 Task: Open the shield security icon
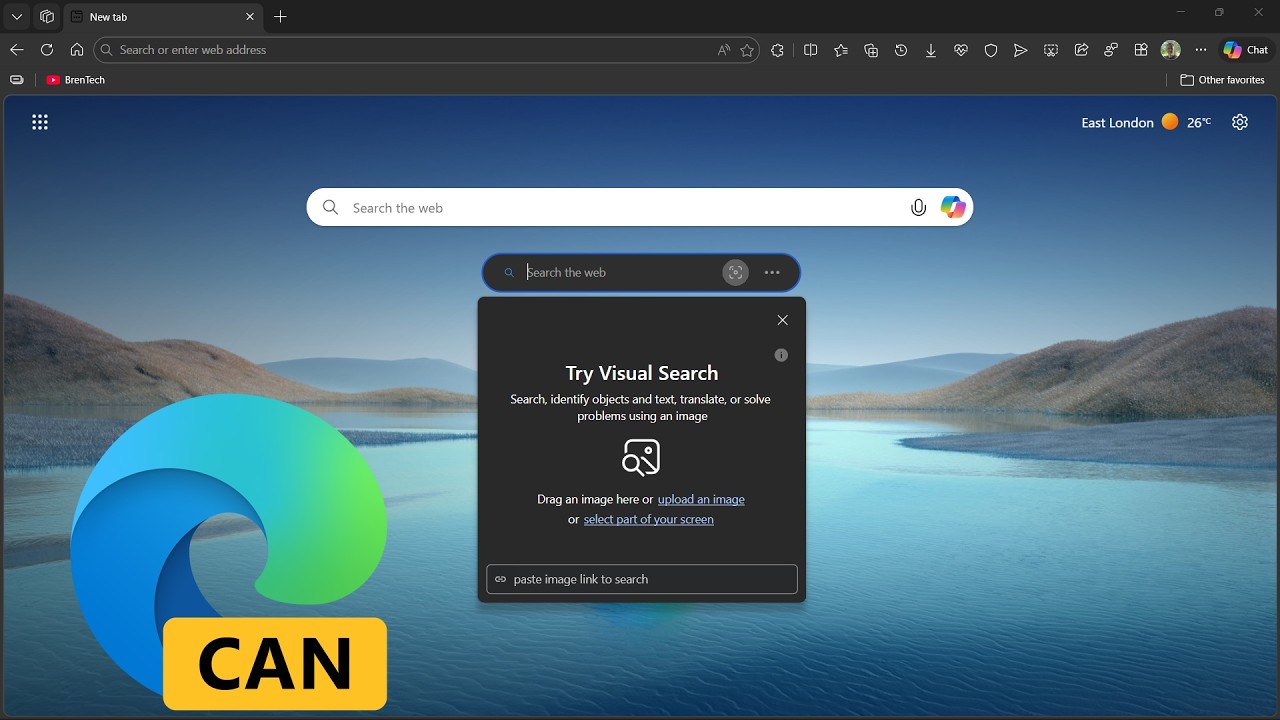coord(991,50)
